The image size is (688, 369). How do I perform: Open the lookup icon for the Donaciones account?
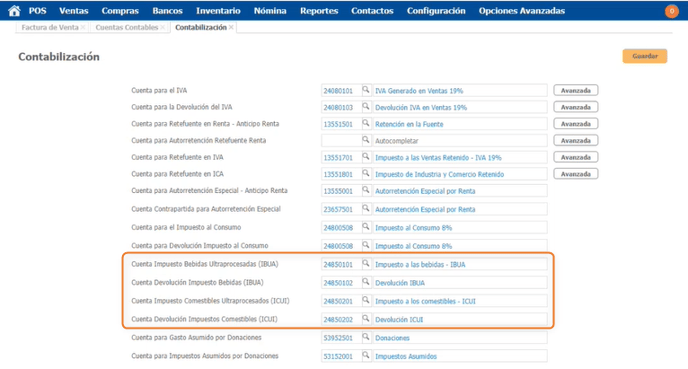pos(366,337)
